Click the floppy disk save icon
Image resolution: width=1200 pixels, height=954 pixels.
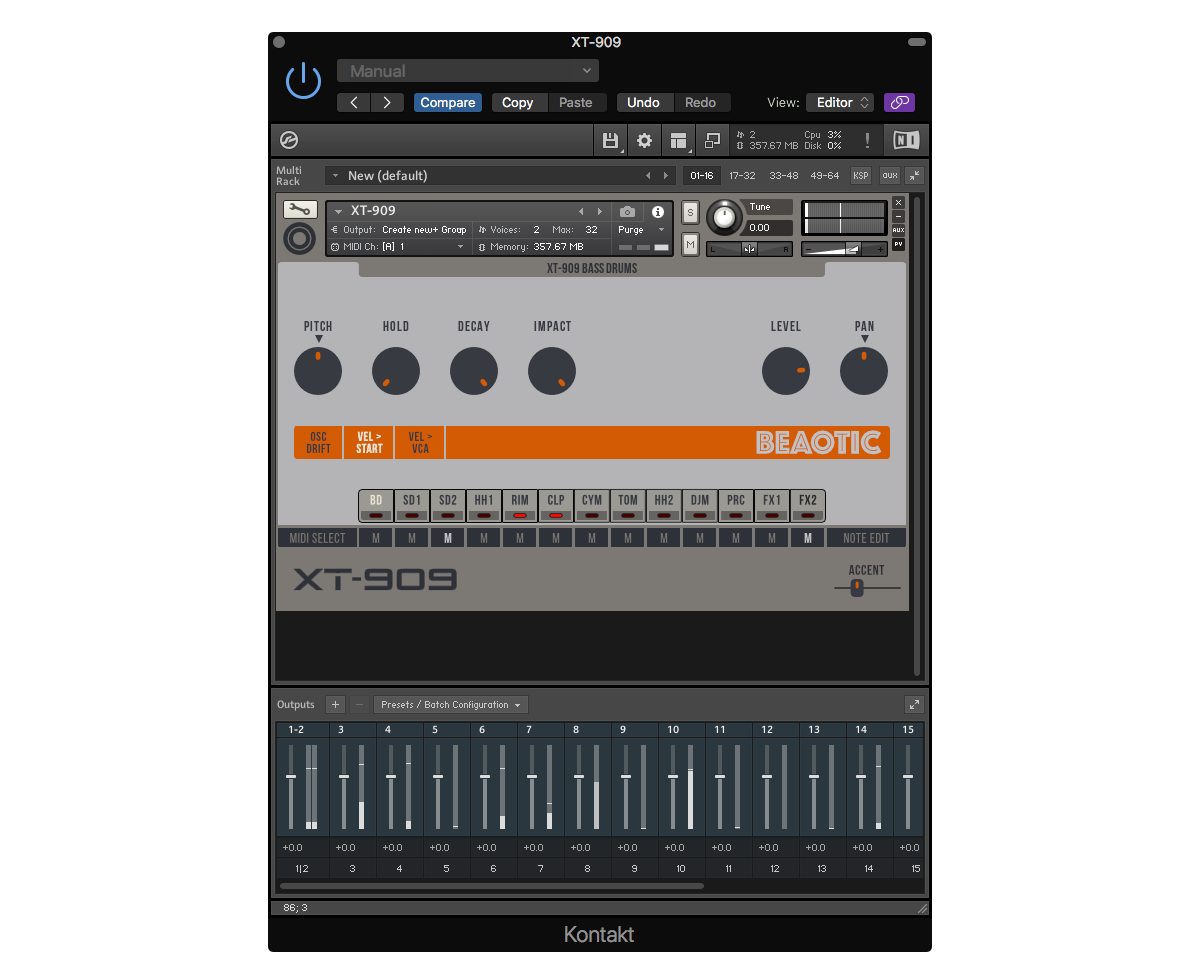[610, 140]
